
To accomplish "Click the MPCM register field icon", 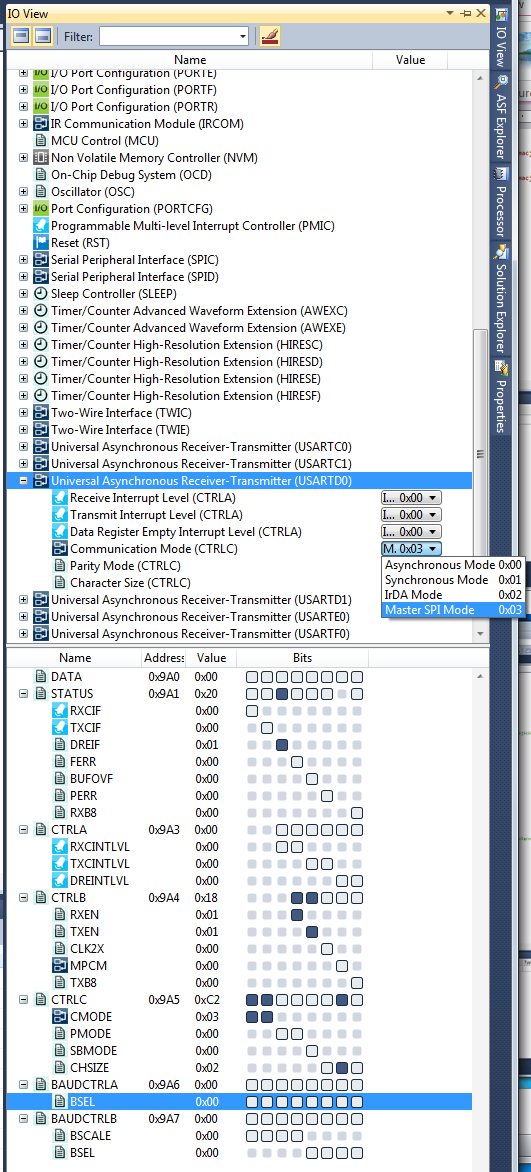I will [x=60, y=966].
